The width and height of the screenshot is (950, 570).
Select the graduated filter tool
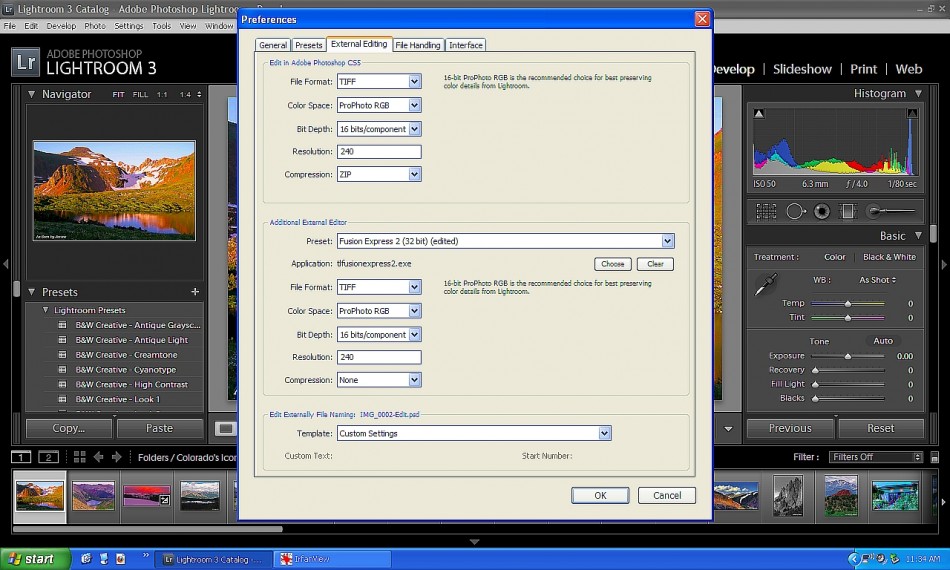(847, 211)
